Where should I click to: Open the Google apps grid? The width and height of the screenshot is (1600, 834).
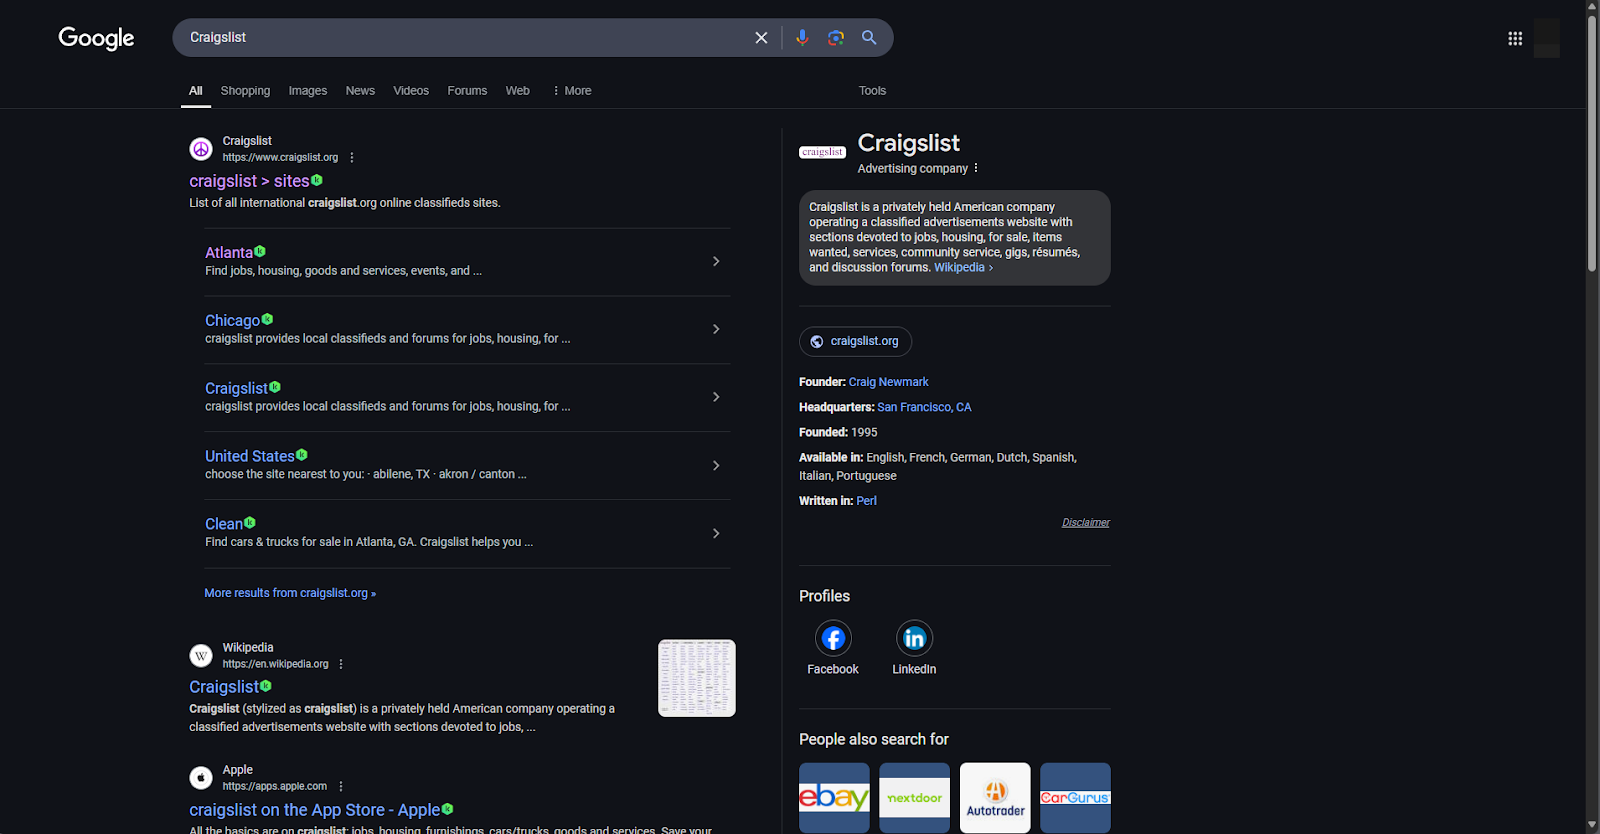click(x=1515, y=38)
